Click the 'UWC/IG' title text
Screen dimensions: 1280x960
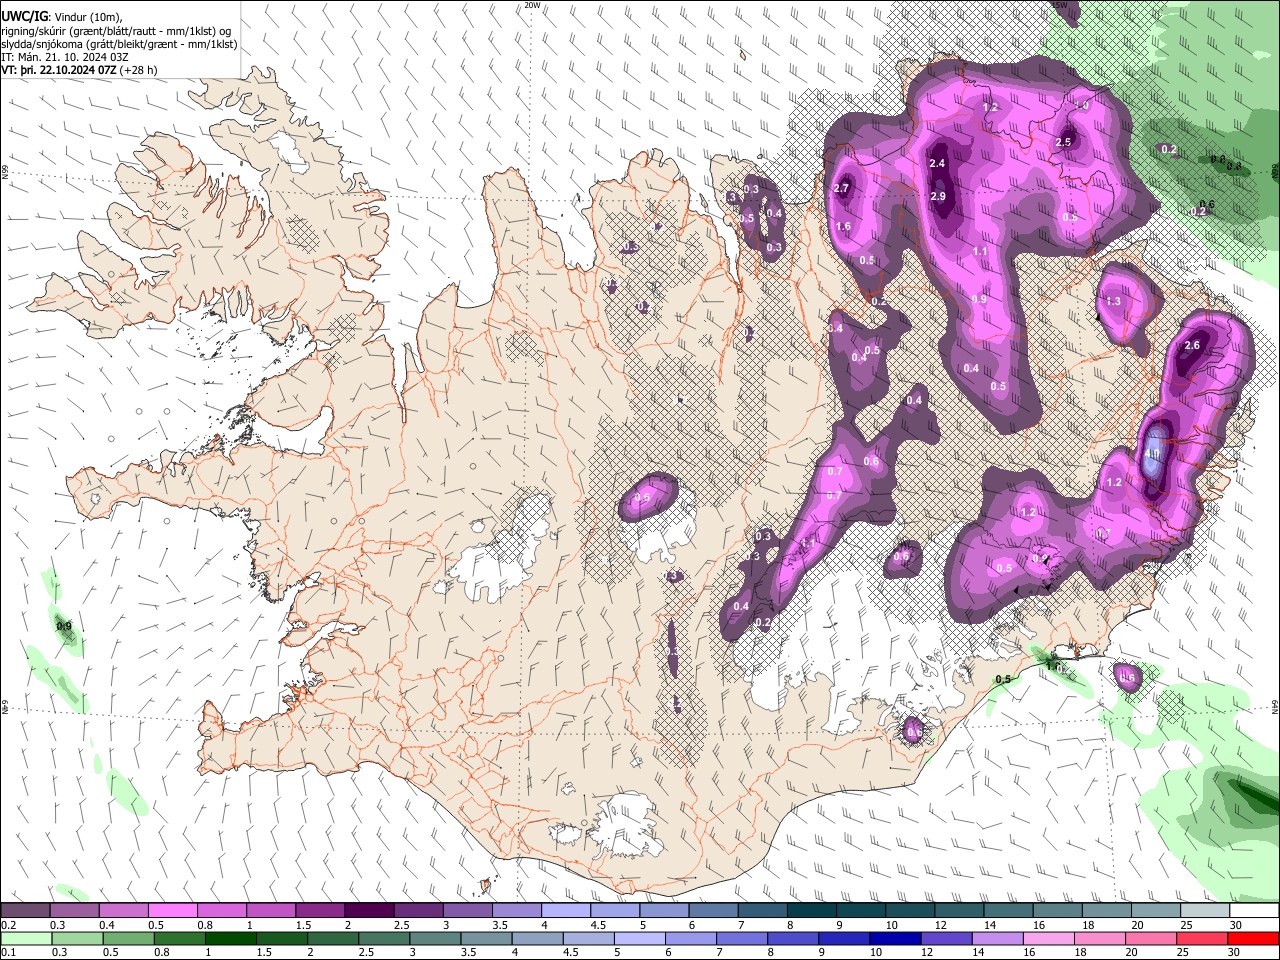[x=23, y=17]
